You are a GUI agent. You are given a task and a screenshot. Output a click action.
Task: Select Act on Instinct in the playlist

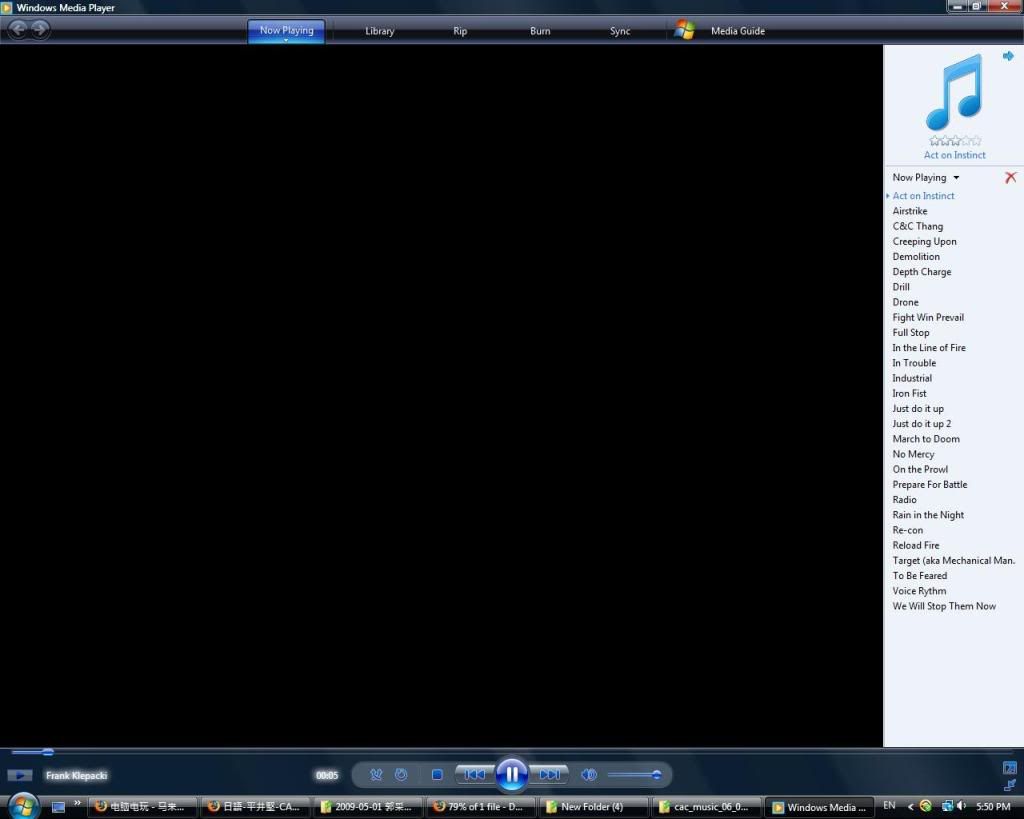pos(923,196)
